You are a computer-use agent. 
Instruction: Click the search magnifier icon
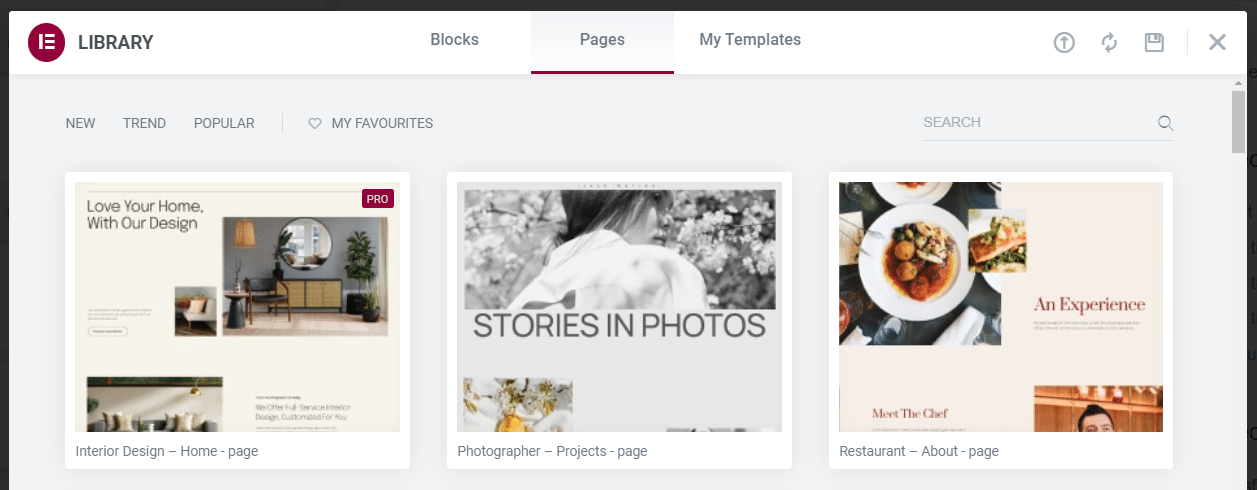point(1165,123)
